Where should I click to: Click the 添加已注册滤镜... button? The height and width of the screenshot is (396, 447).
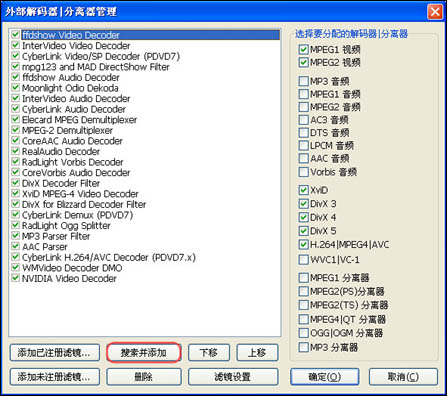[x=55, y=353]
